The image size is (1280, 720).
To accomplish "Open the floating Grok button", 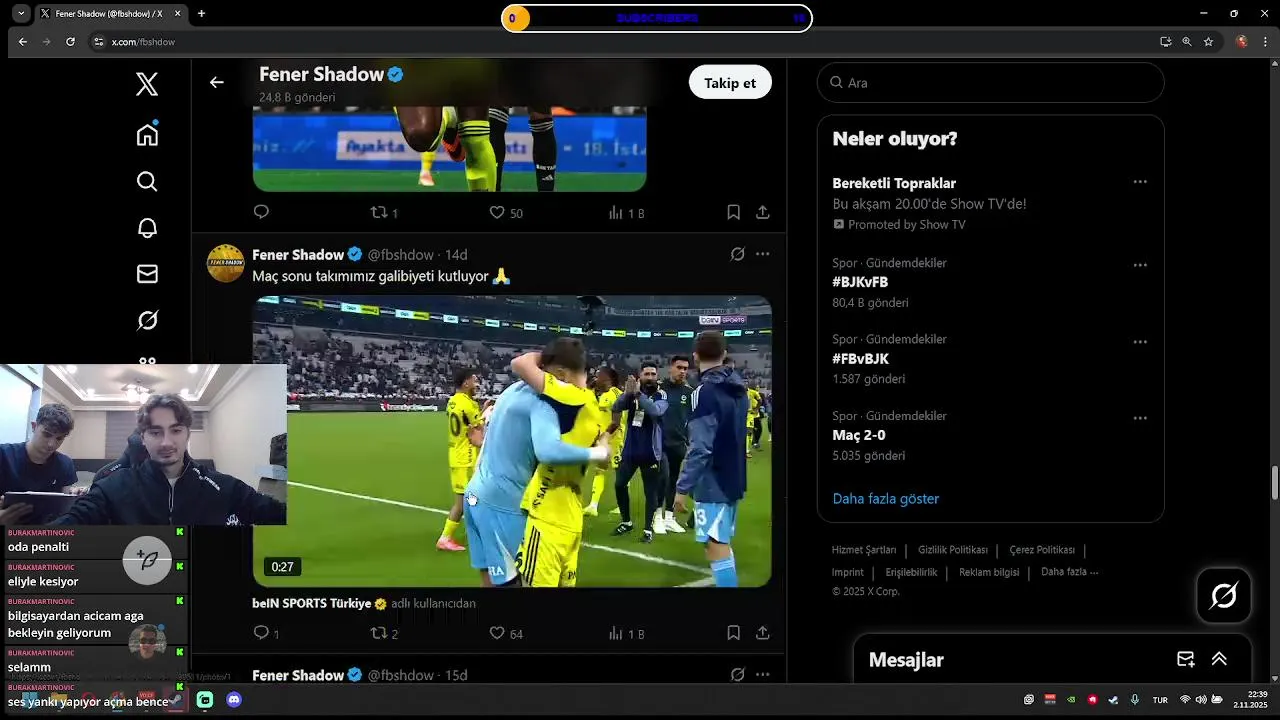I will (1224, 596).
